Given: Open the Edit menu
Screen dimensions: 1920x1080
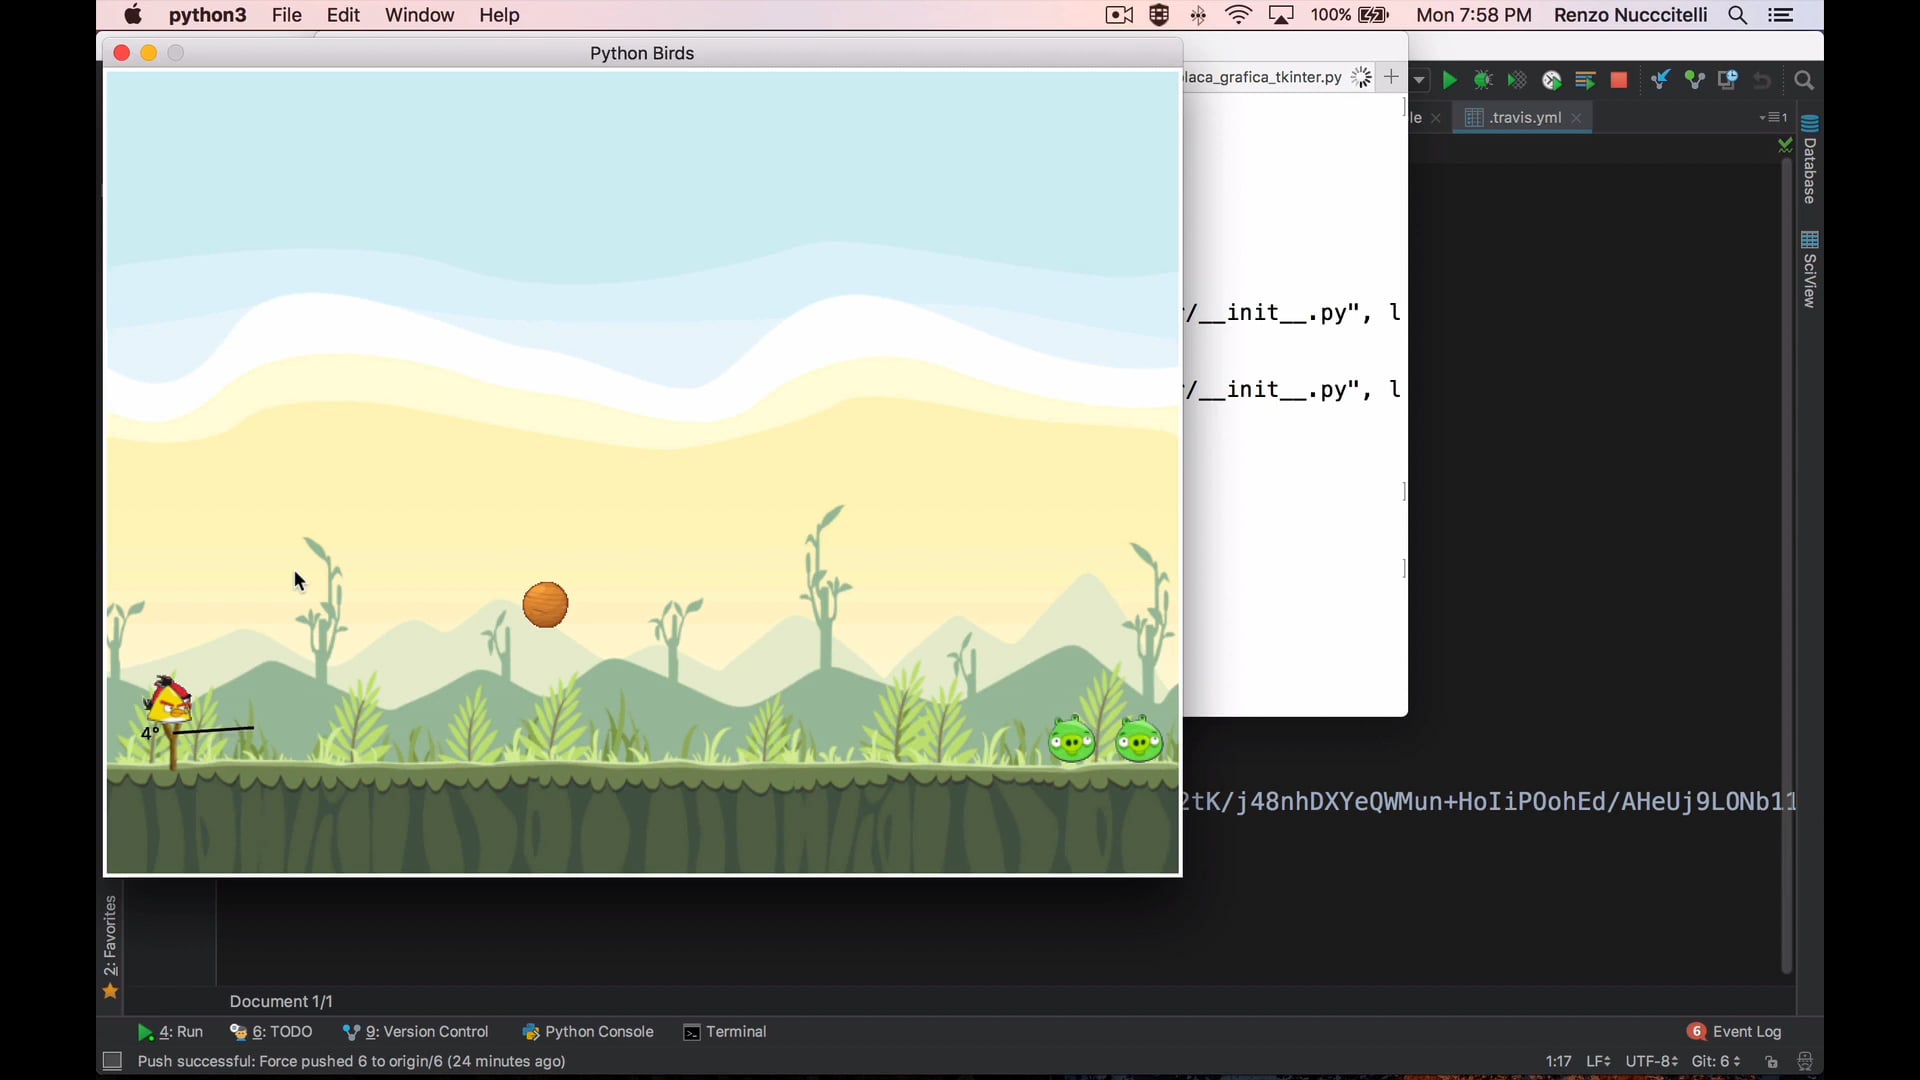Looking at the screenshot, I should tap(343, 15).
